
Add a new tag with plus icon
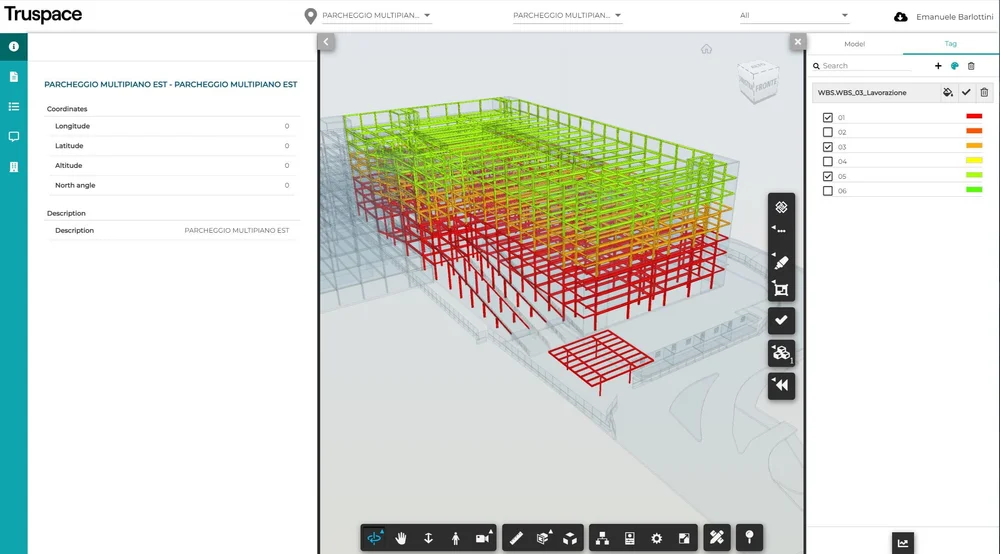pyautogui.click(x=938, y=66)
